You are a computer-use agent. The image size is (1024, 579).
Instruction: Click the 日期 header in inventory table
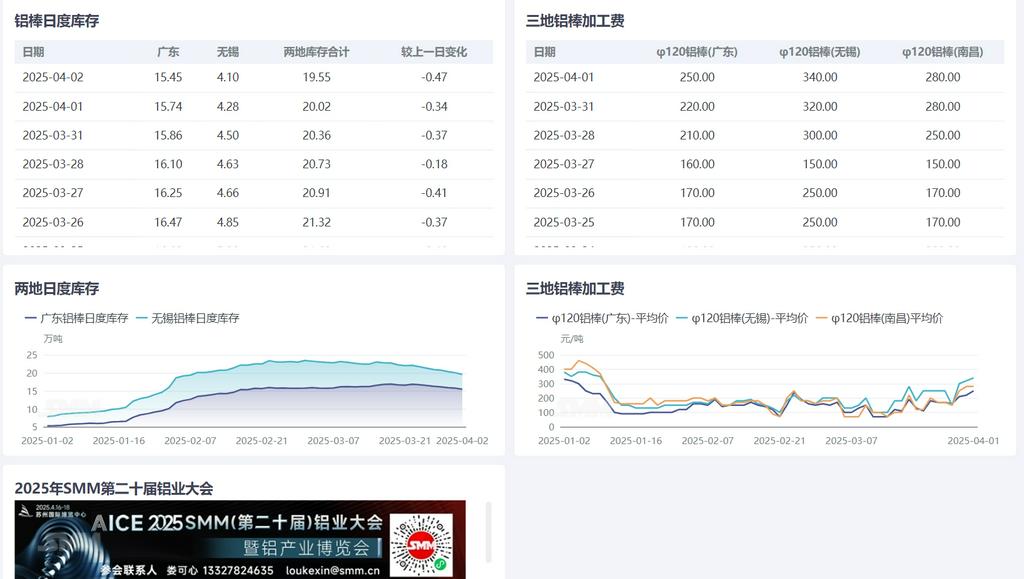pyautogui.click(x=33, y=52)
